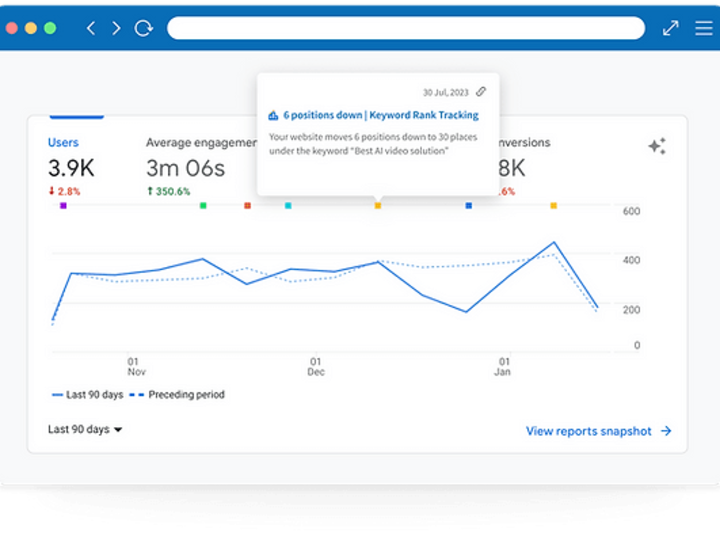
Task: Click the sparkle insights icon
Action: (657, 146)
